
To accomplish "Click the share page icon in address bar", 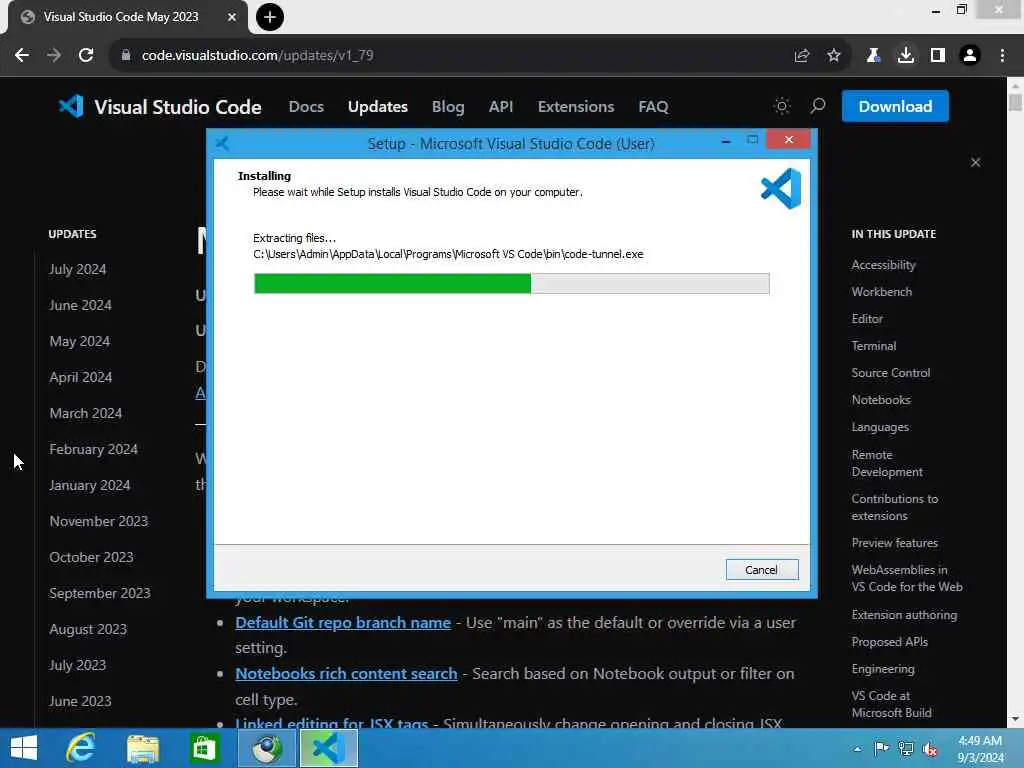I will (x=802, y=56).
